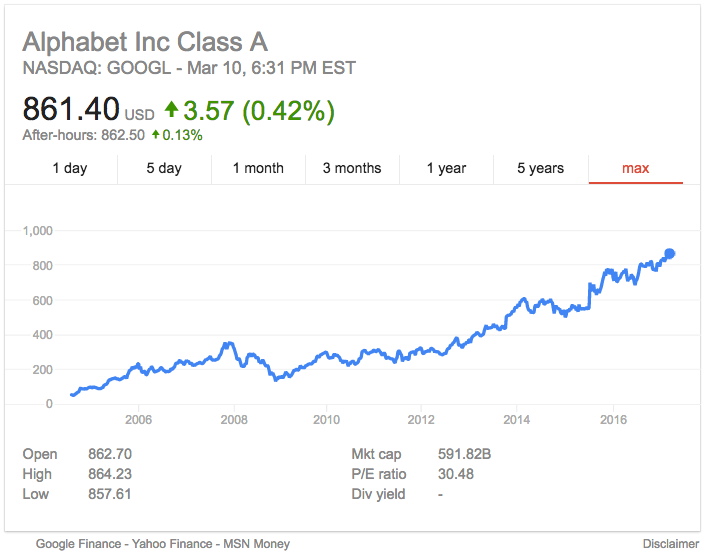Go to the MSN Money link
Viewport: 707px width, 559px height.
(257, 544)
